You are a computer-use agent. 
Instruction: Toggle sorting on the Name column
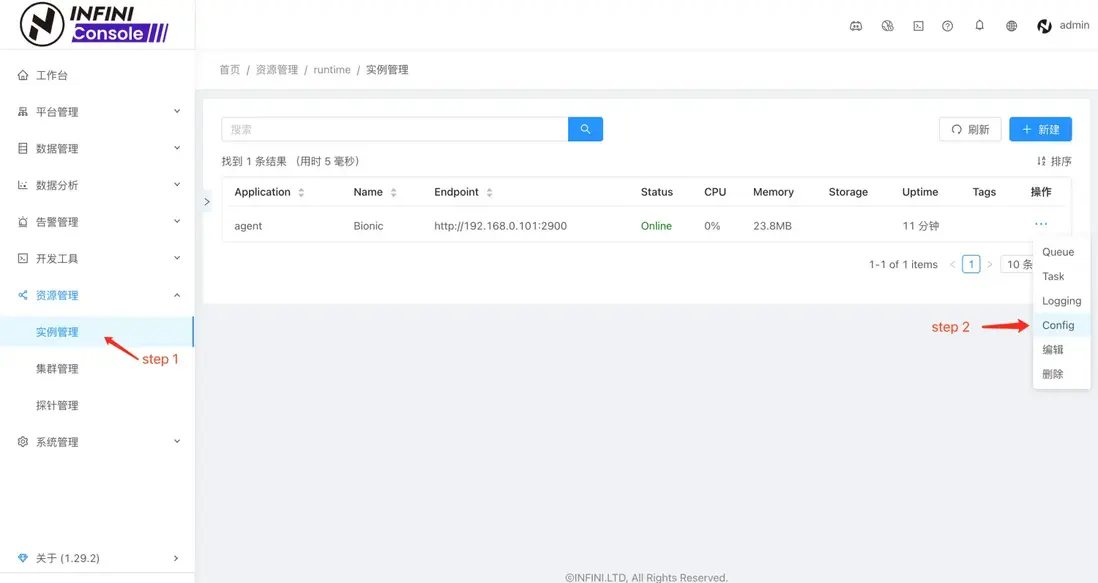pyautogui.click(x=394, y=192)
